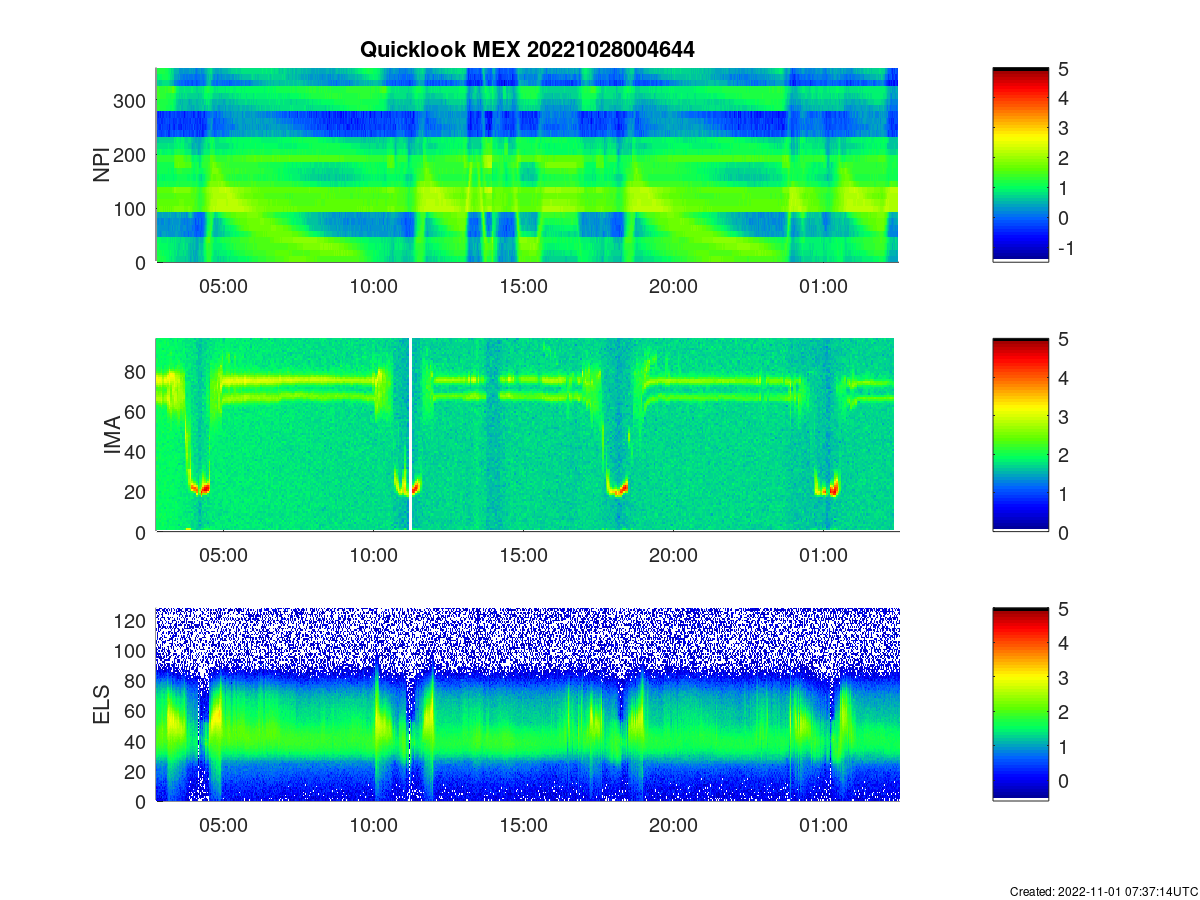
Task: Click the 15:00 time tick under the ELS panel
Action: [x=523, y=825]
